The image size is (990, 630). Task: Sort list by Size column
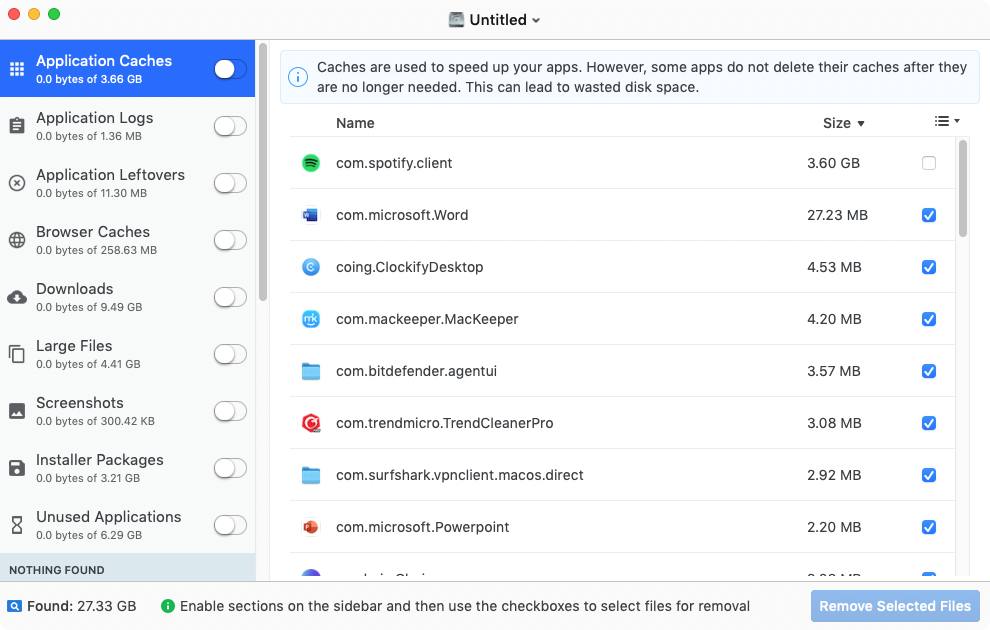pos(844,123)
